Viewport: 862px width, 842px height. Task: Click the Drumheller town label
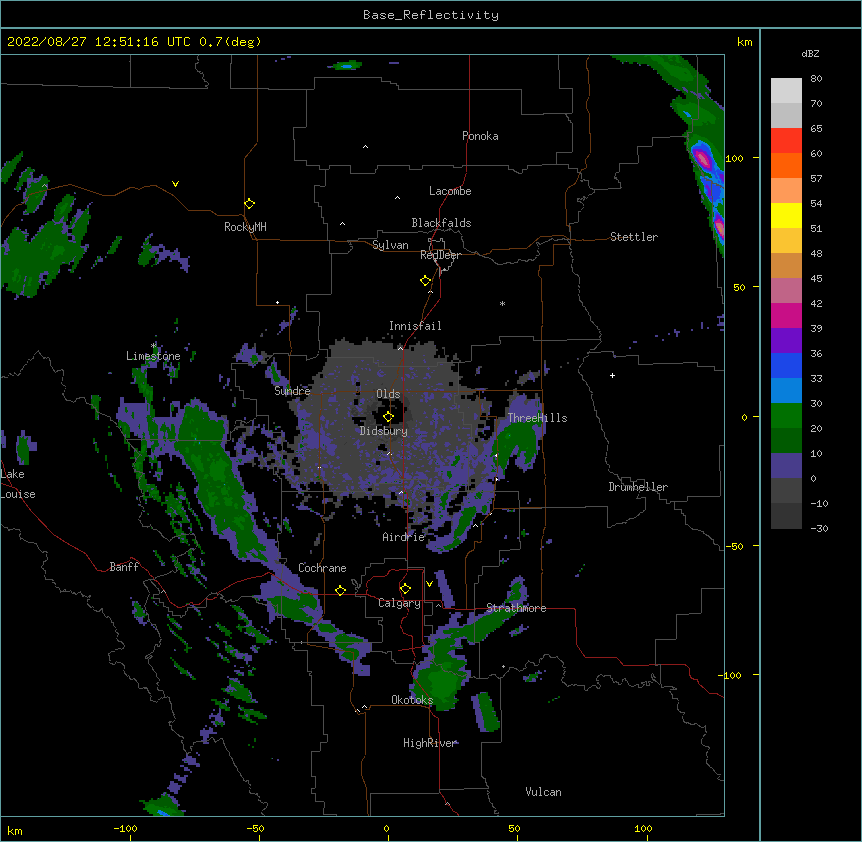pos(638,487)
